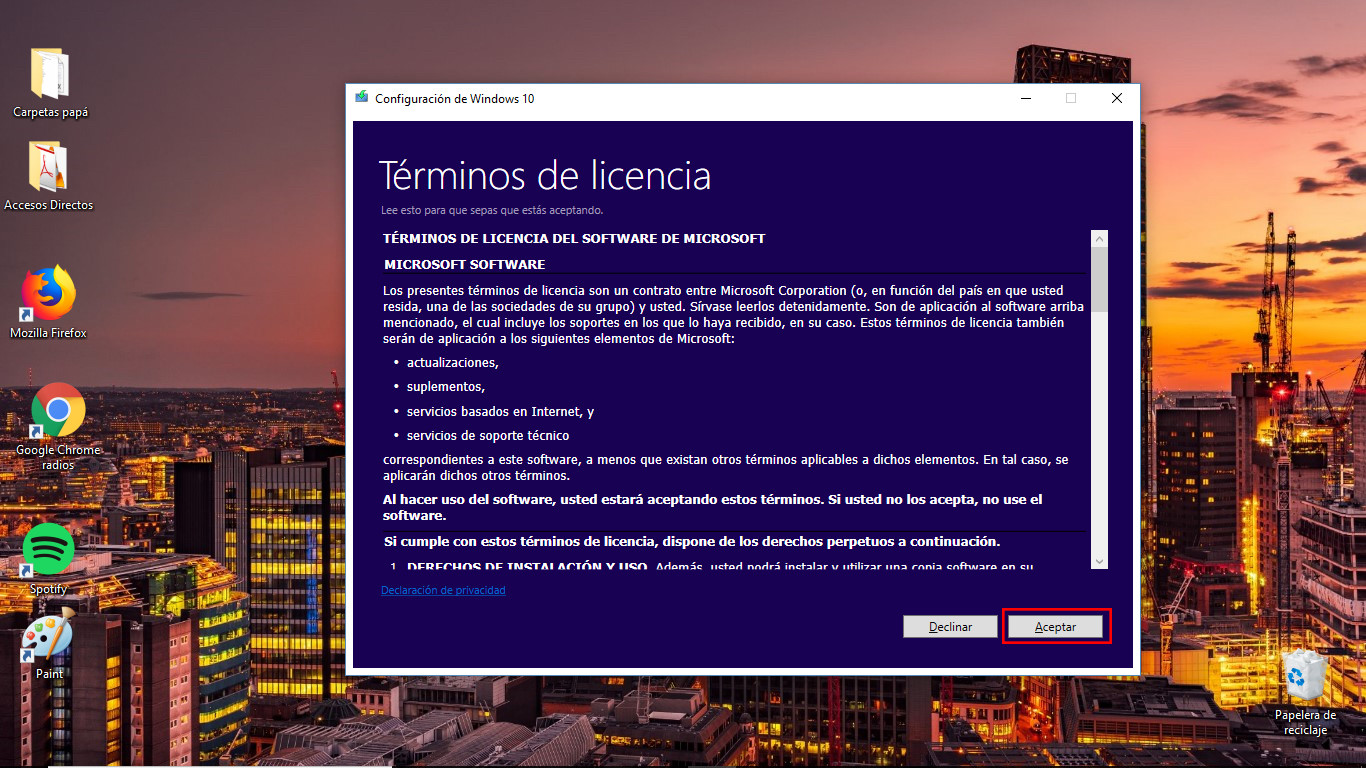The height and width of the screenshot is (768, 1366).
Task: Open Spotify from the desktop
Action: (x=46, y=550)
